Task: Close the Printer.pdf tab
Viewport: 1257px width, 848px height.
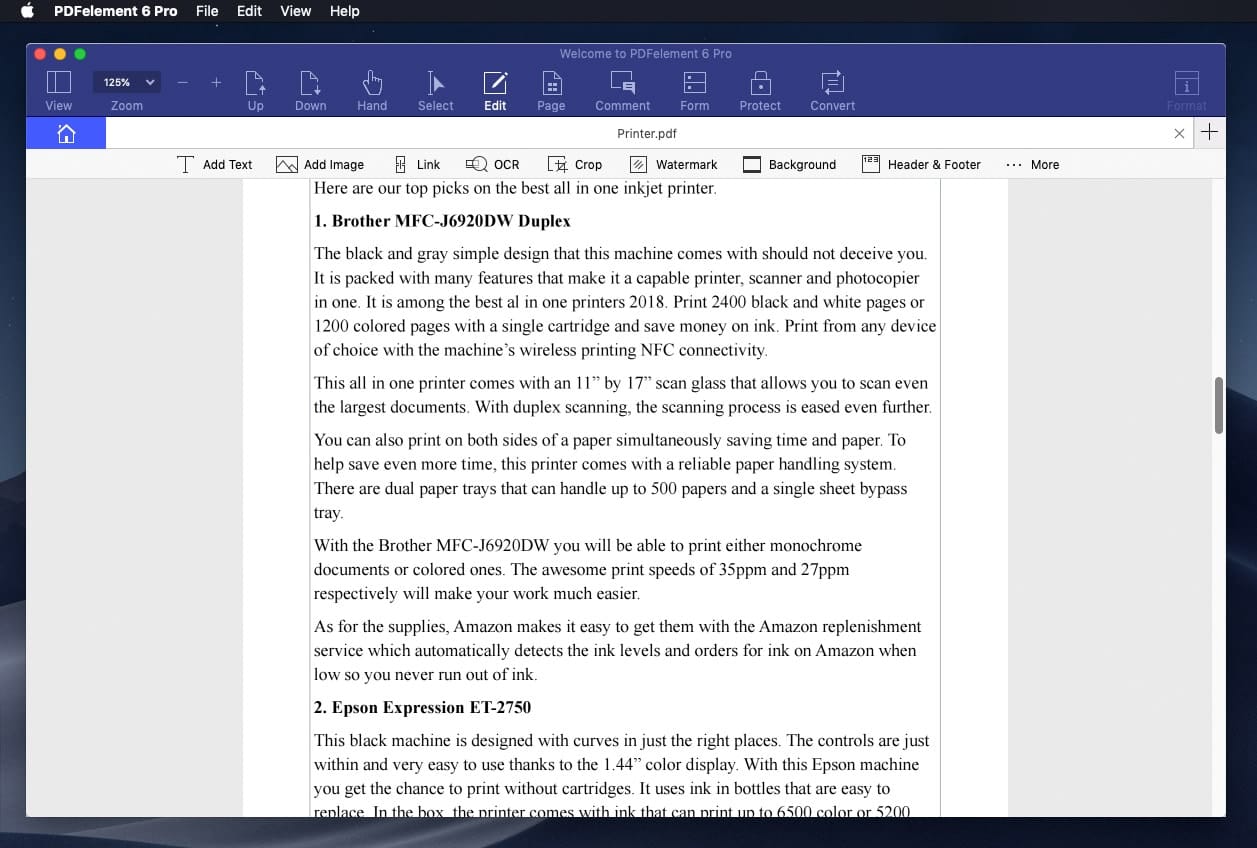Action: [1179, 133]
